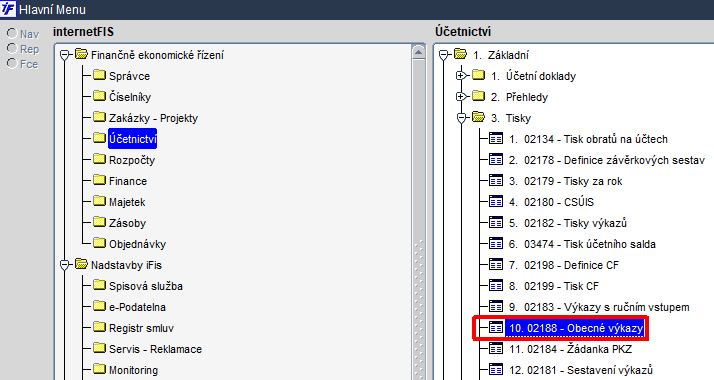Open the Rozpočty module

(132, 160)
